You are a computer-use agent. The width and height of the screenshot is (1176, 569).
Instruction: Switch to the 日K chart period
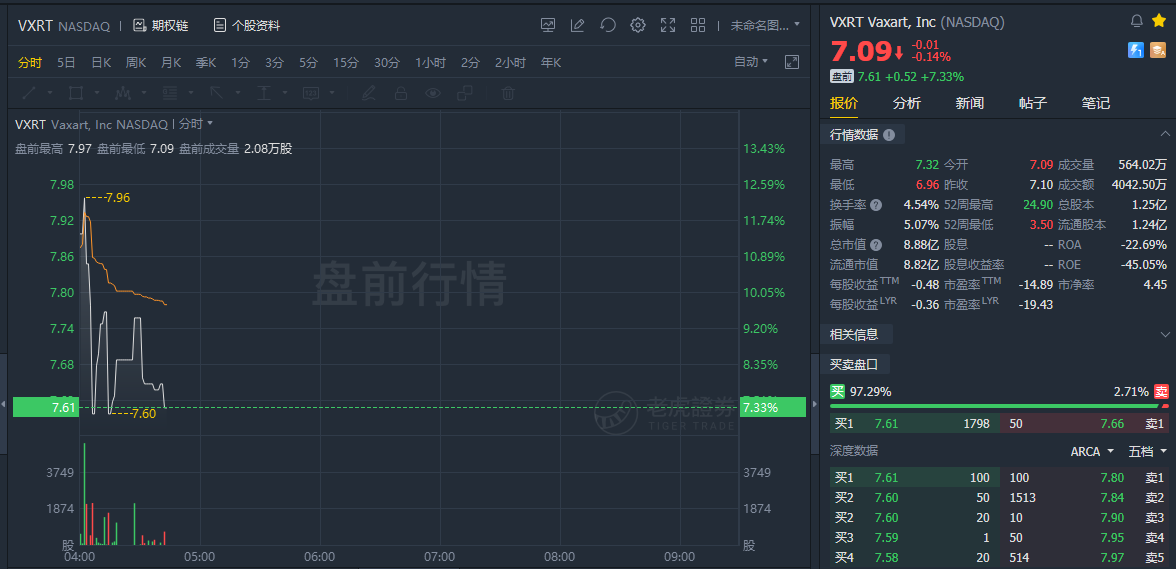[x=101, y=63]
